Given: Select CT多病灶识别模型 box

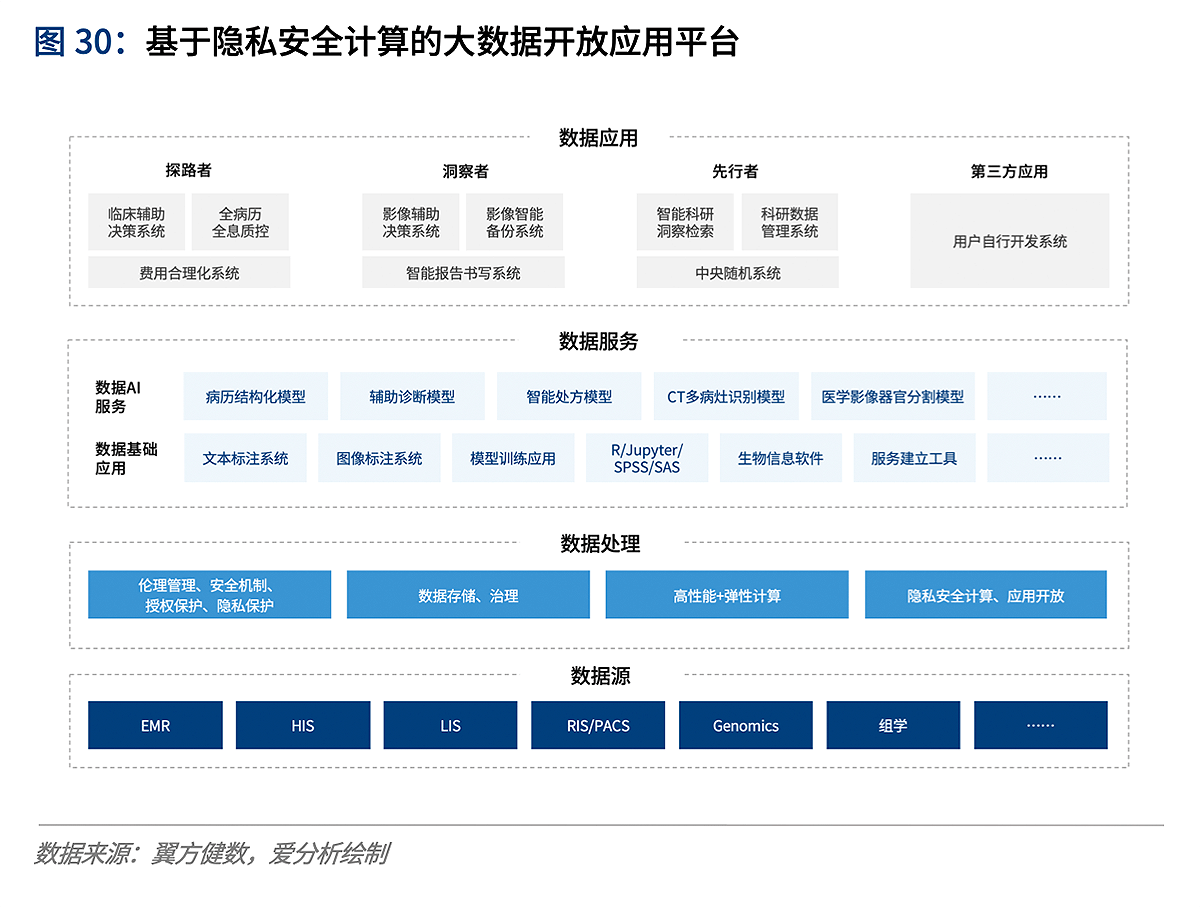Looking at the screenshot, I should [x=726, y=396].
